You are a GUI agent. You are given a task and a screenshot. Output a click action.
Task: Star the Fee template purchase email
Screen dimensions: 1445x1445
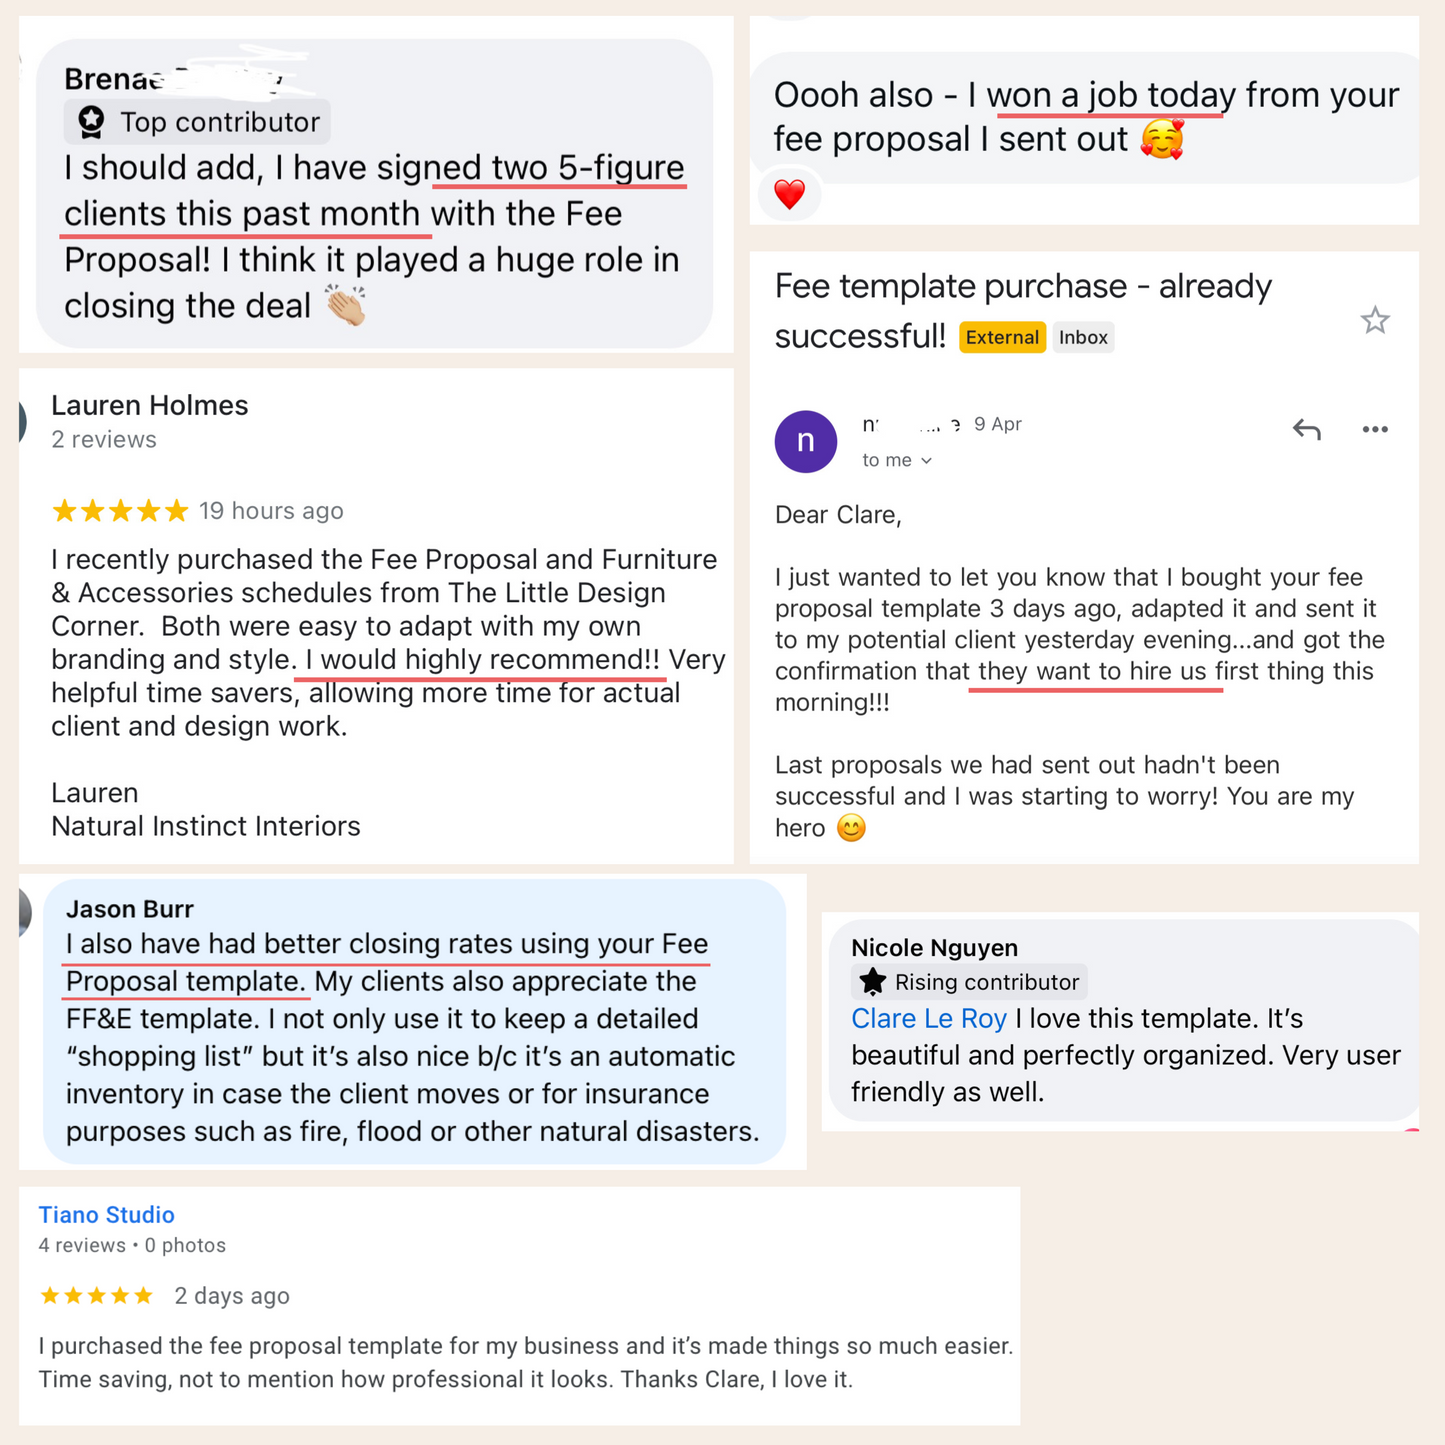1375,321
